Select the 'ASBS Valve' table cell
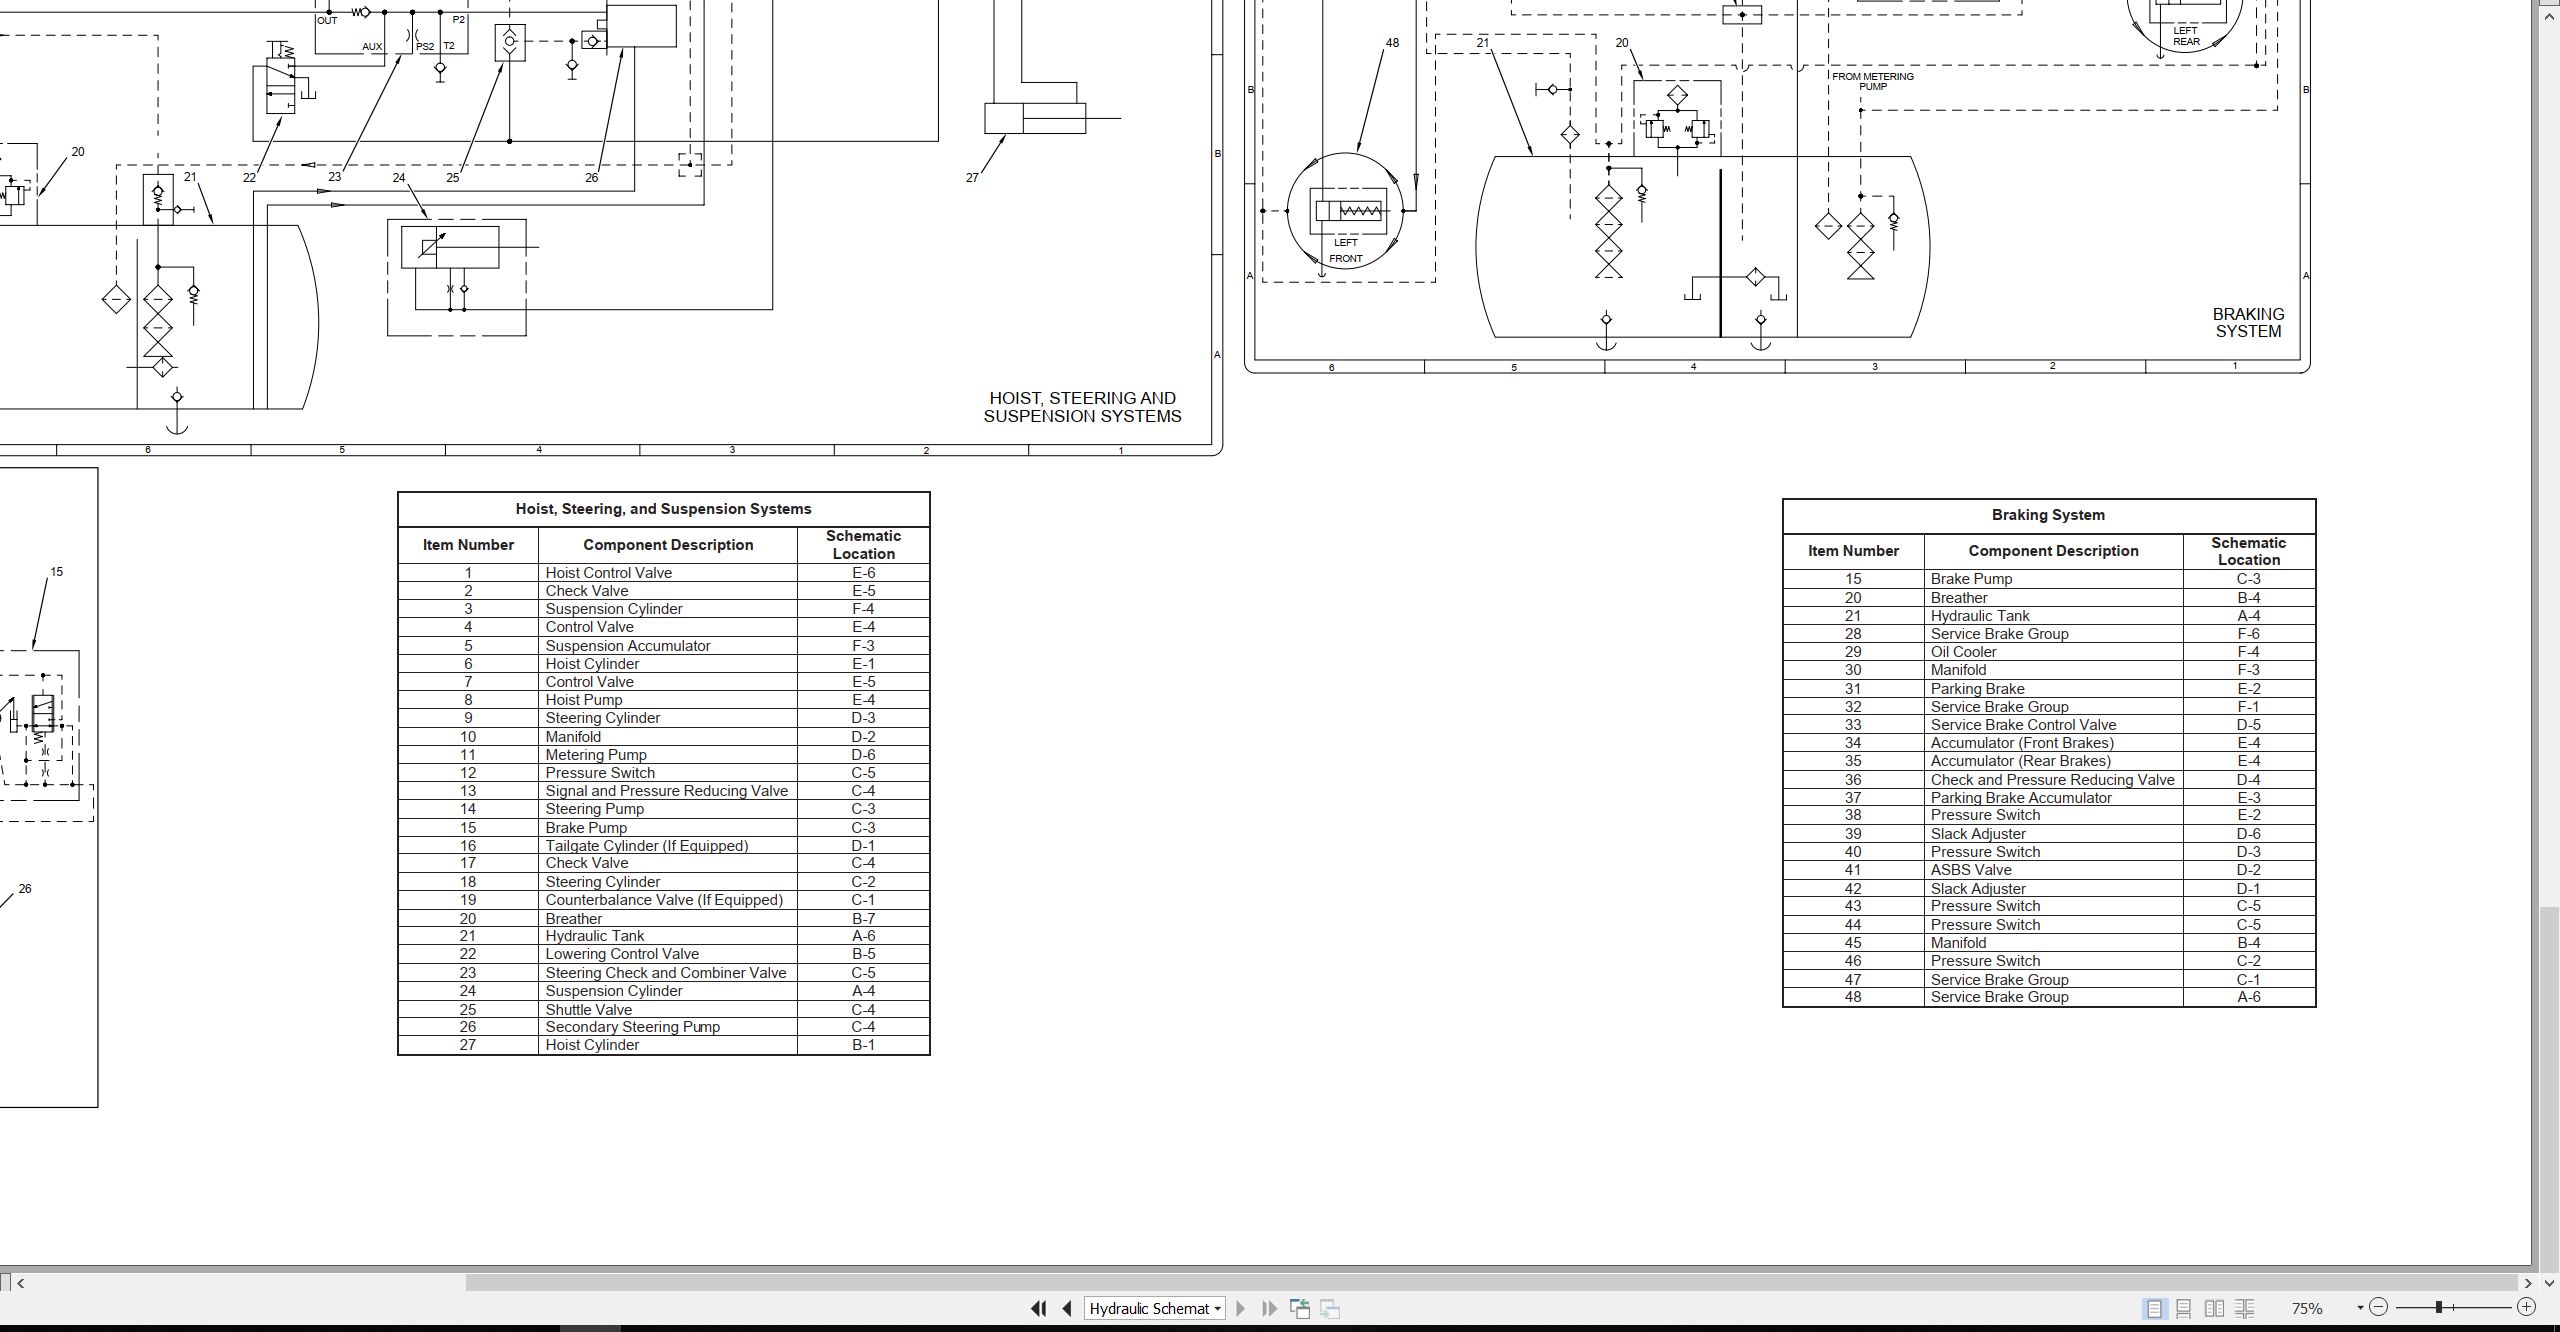Viewport: 2560px width, 1332px height. click(2053, 870)
